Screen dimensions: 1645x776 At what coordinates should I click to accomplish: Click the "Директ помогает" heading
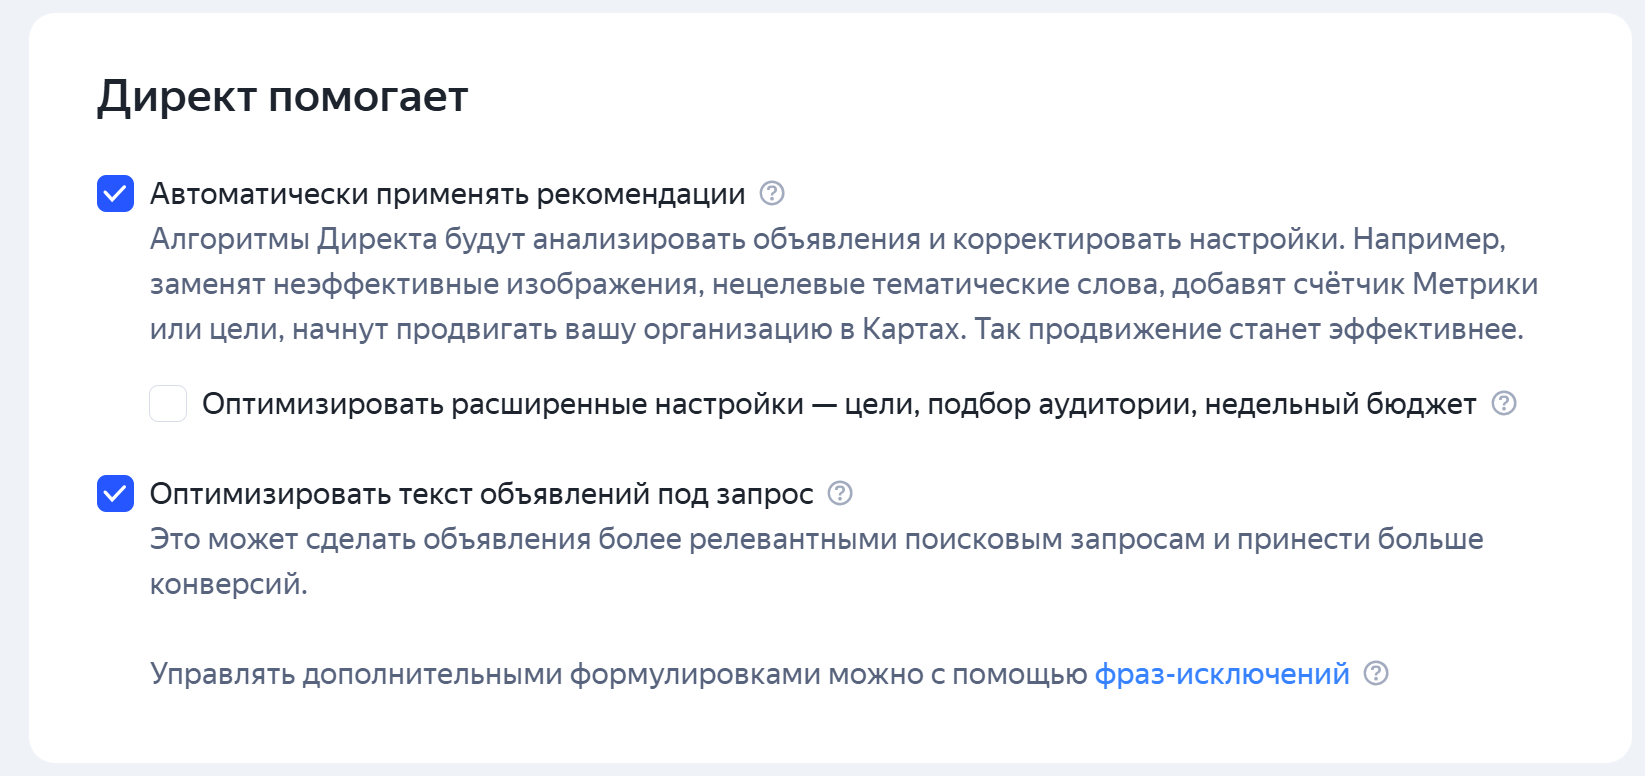point(281,96)
